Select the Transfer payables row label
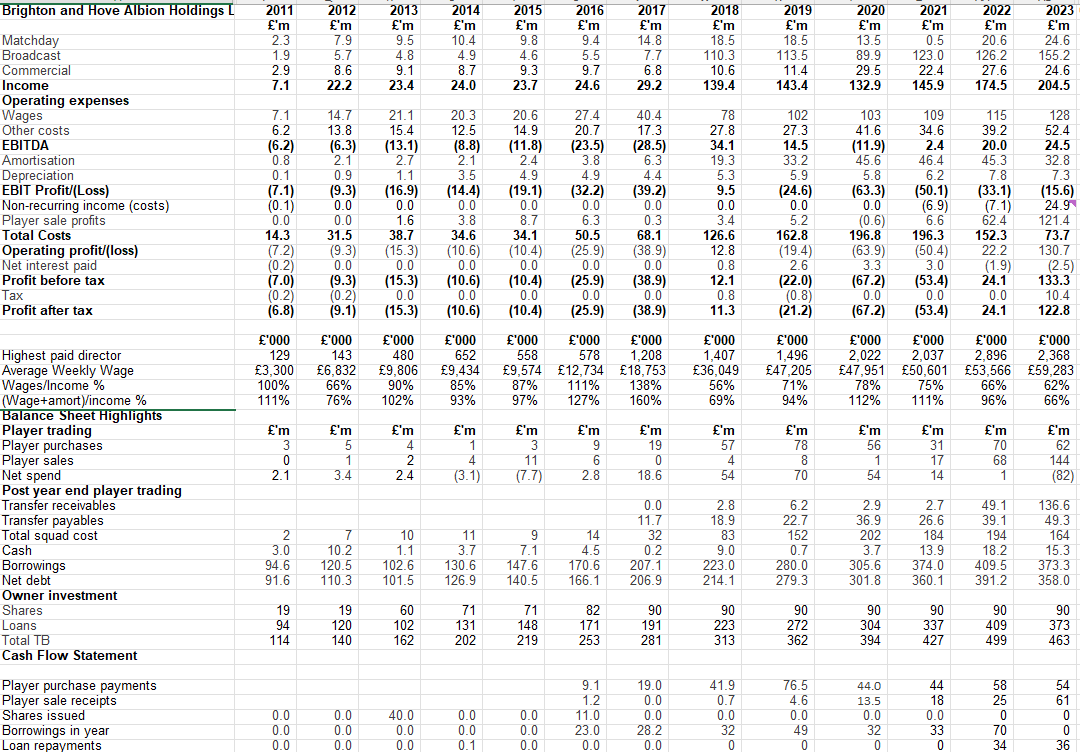The width and height of the screenshot is (1080, 752). [52, 521]
